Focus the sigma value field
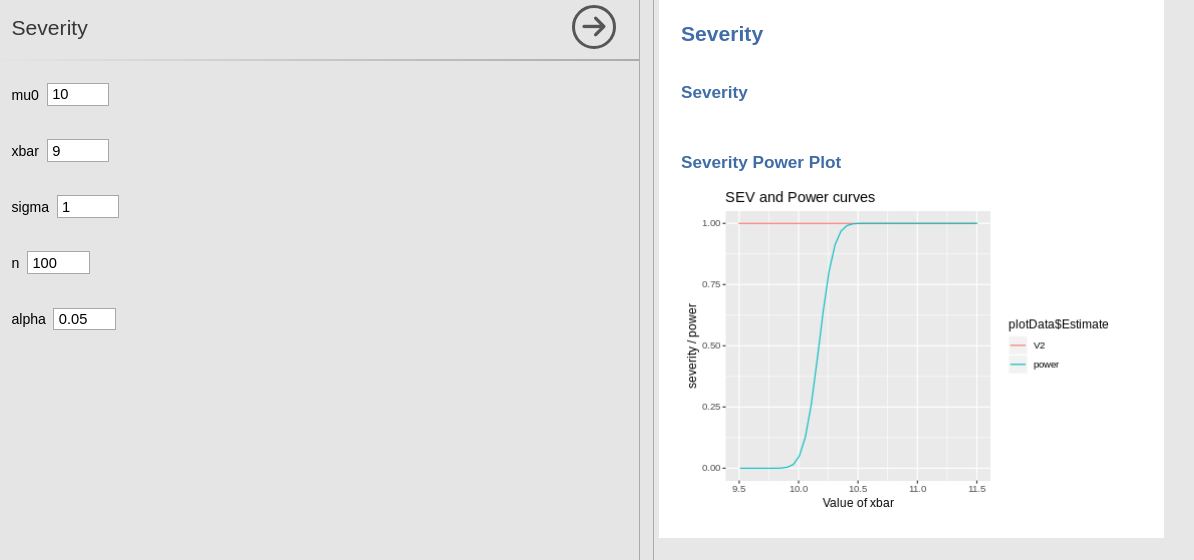Viewport: 1194px width, 560px height. tap(88, 207)
